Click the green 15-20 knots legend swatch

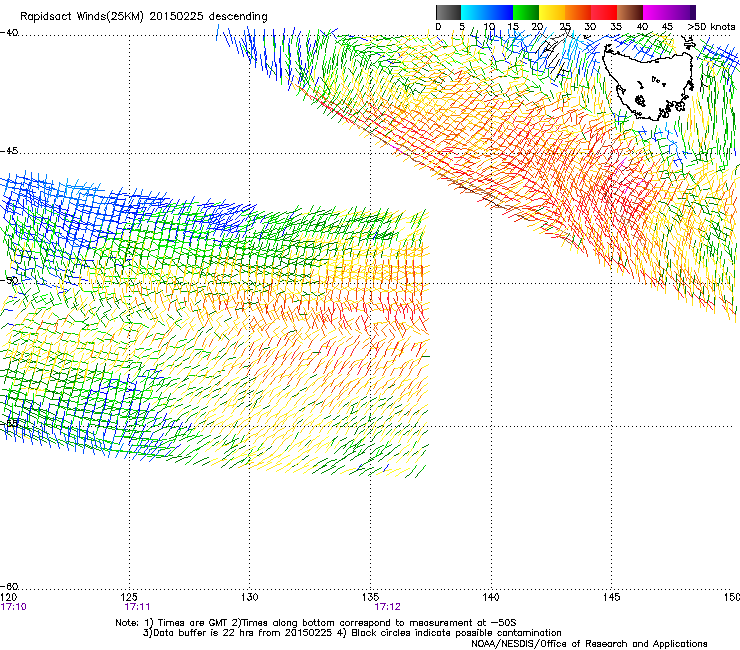(526, 12)
